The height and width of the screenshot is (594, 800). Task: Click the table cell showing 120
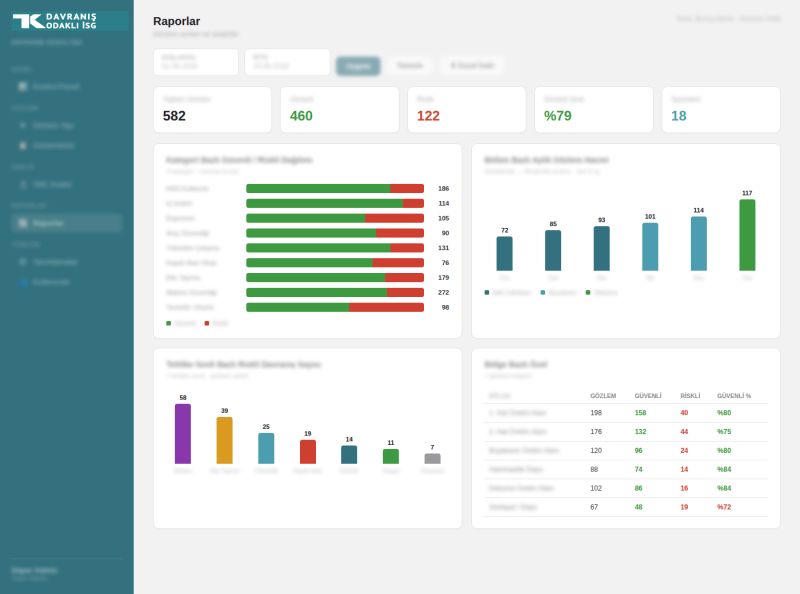pos(596,451)
